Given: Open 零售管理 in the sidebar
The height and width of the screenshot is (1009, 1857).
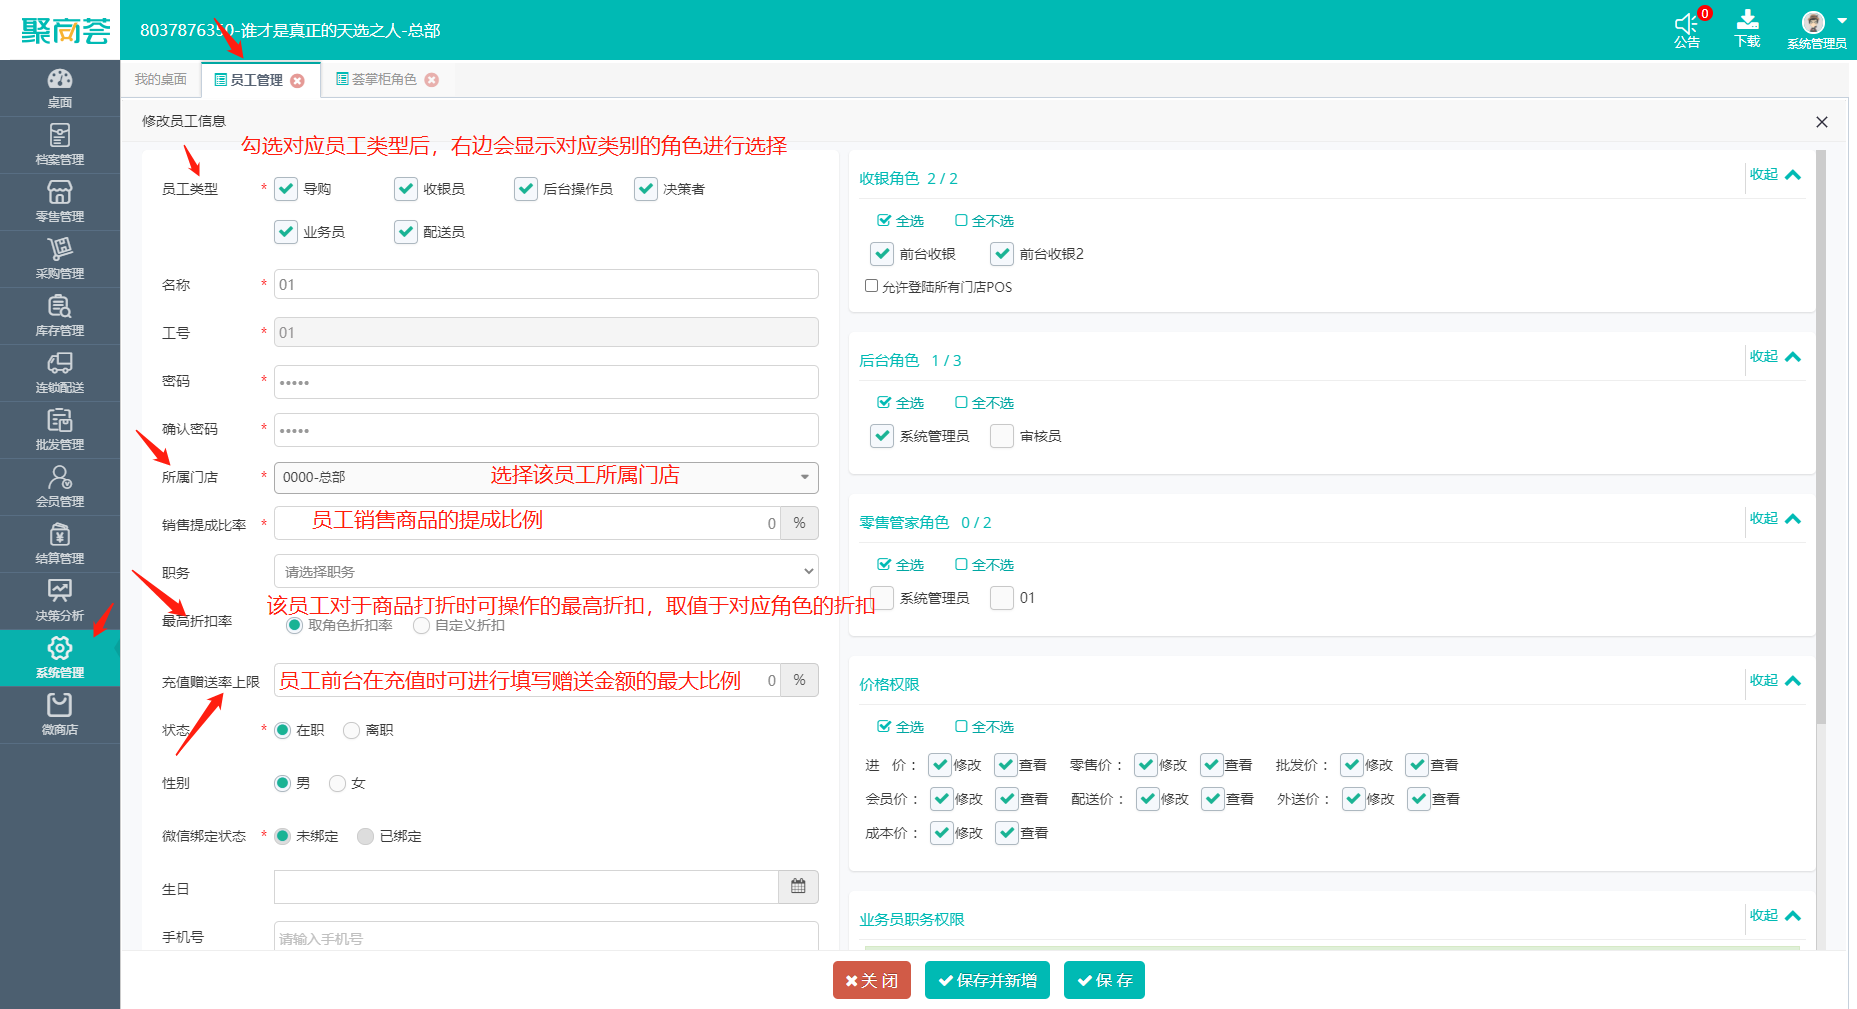Looking at the screenshot, I should (x=60, y=202).
